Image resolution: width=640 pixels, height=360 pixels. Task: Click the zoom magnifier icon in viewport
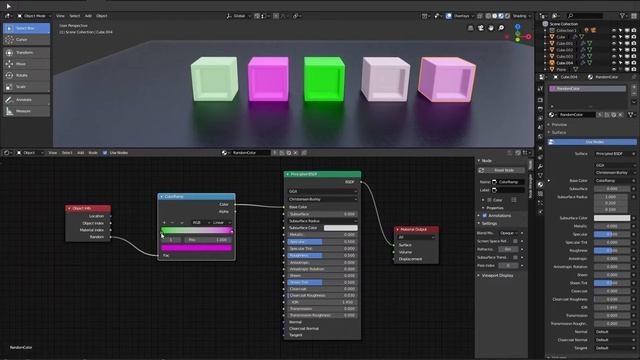tap(501, 28)
